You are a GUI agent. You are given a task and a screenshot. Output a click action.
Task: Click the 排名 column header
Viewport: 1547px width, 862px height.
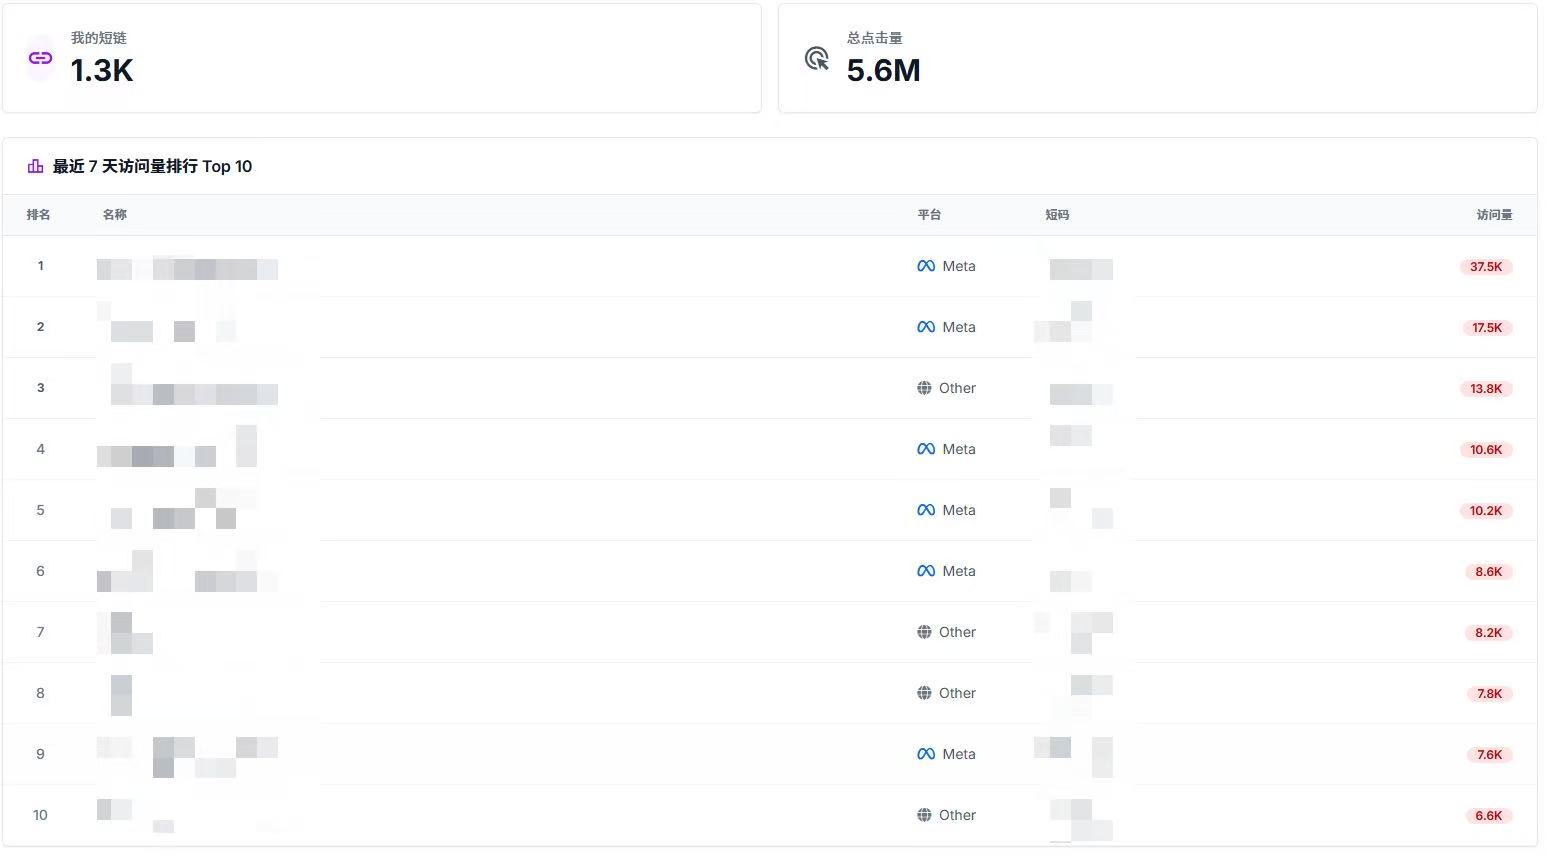point(38,215)
